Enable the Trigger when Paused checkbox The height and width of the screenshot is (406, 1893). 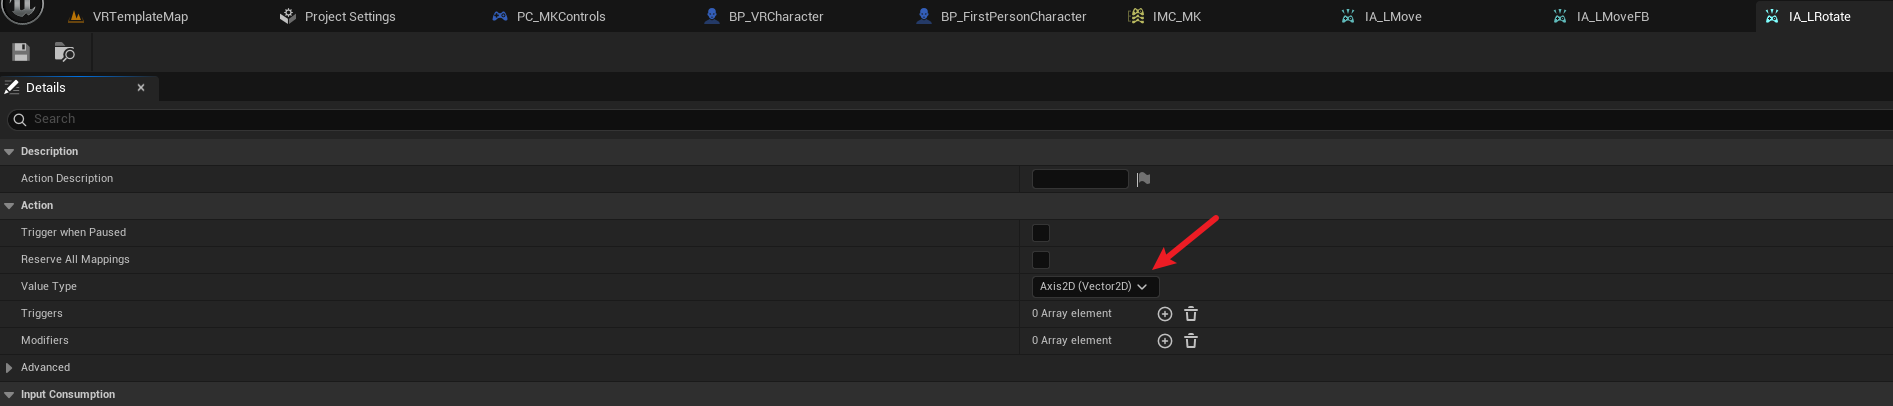pos(1041,233)
